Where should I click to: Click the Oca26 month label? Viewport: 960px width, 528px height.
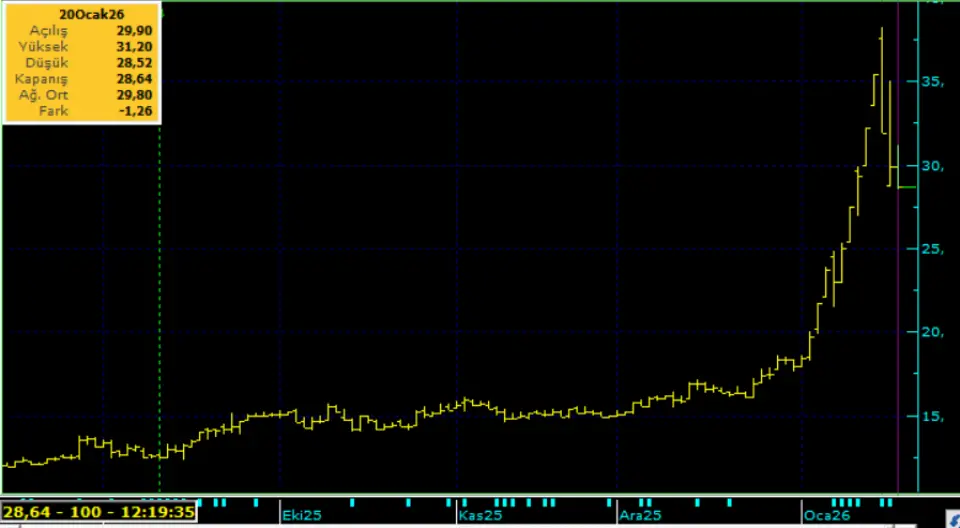pos(822,515)
